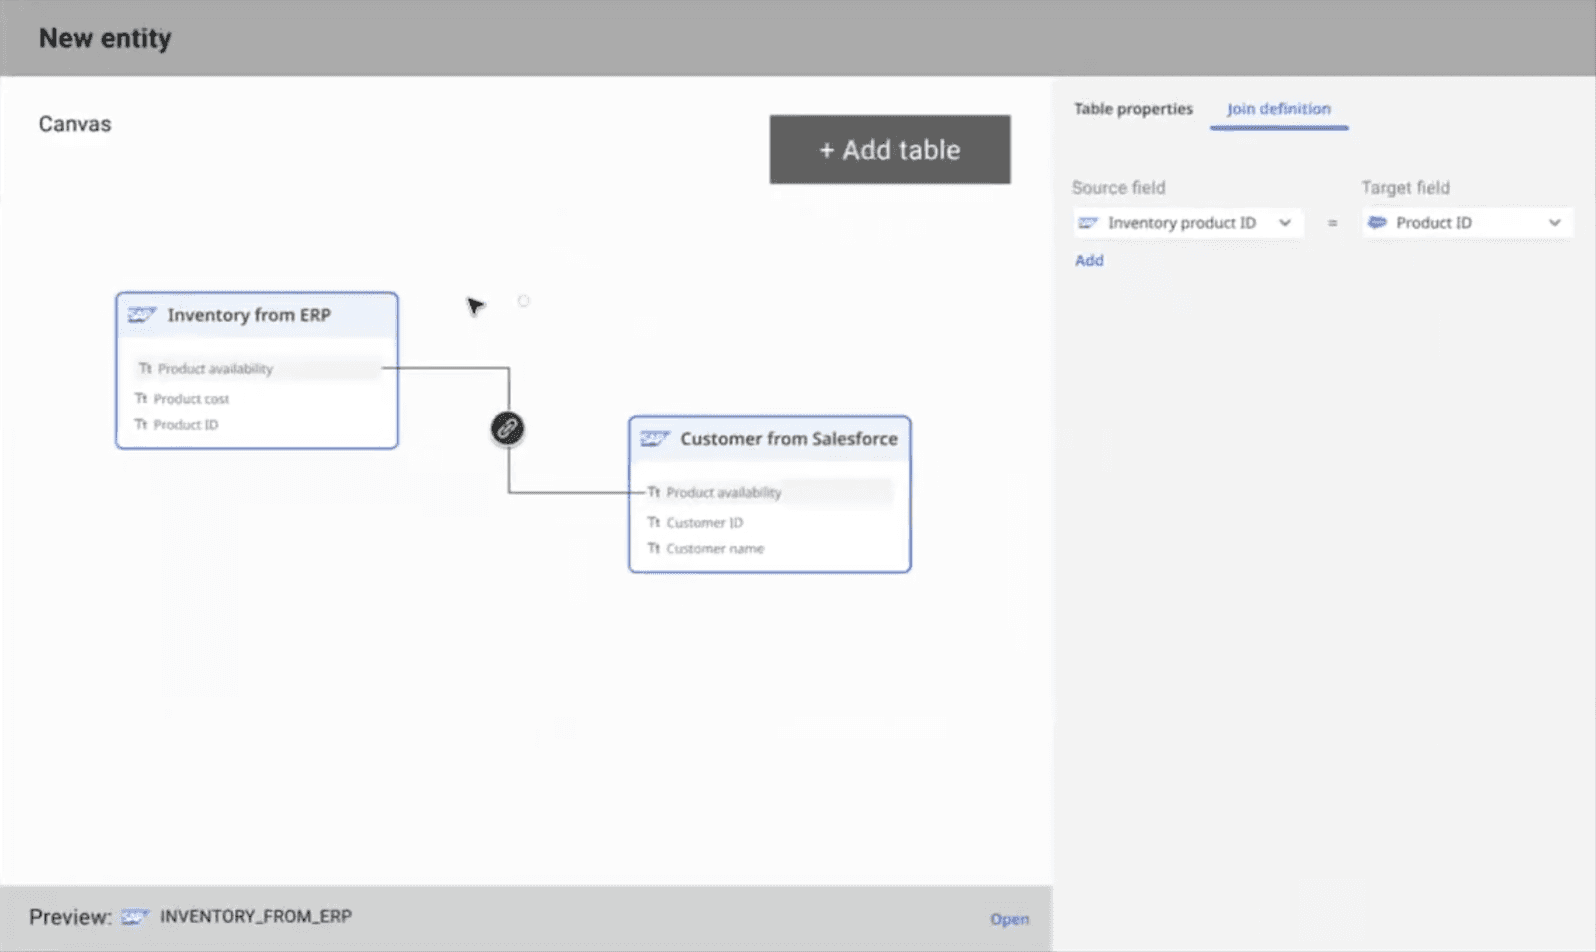
Task: Select Inventory from ERP table header
Action: [x=257, y=315]
